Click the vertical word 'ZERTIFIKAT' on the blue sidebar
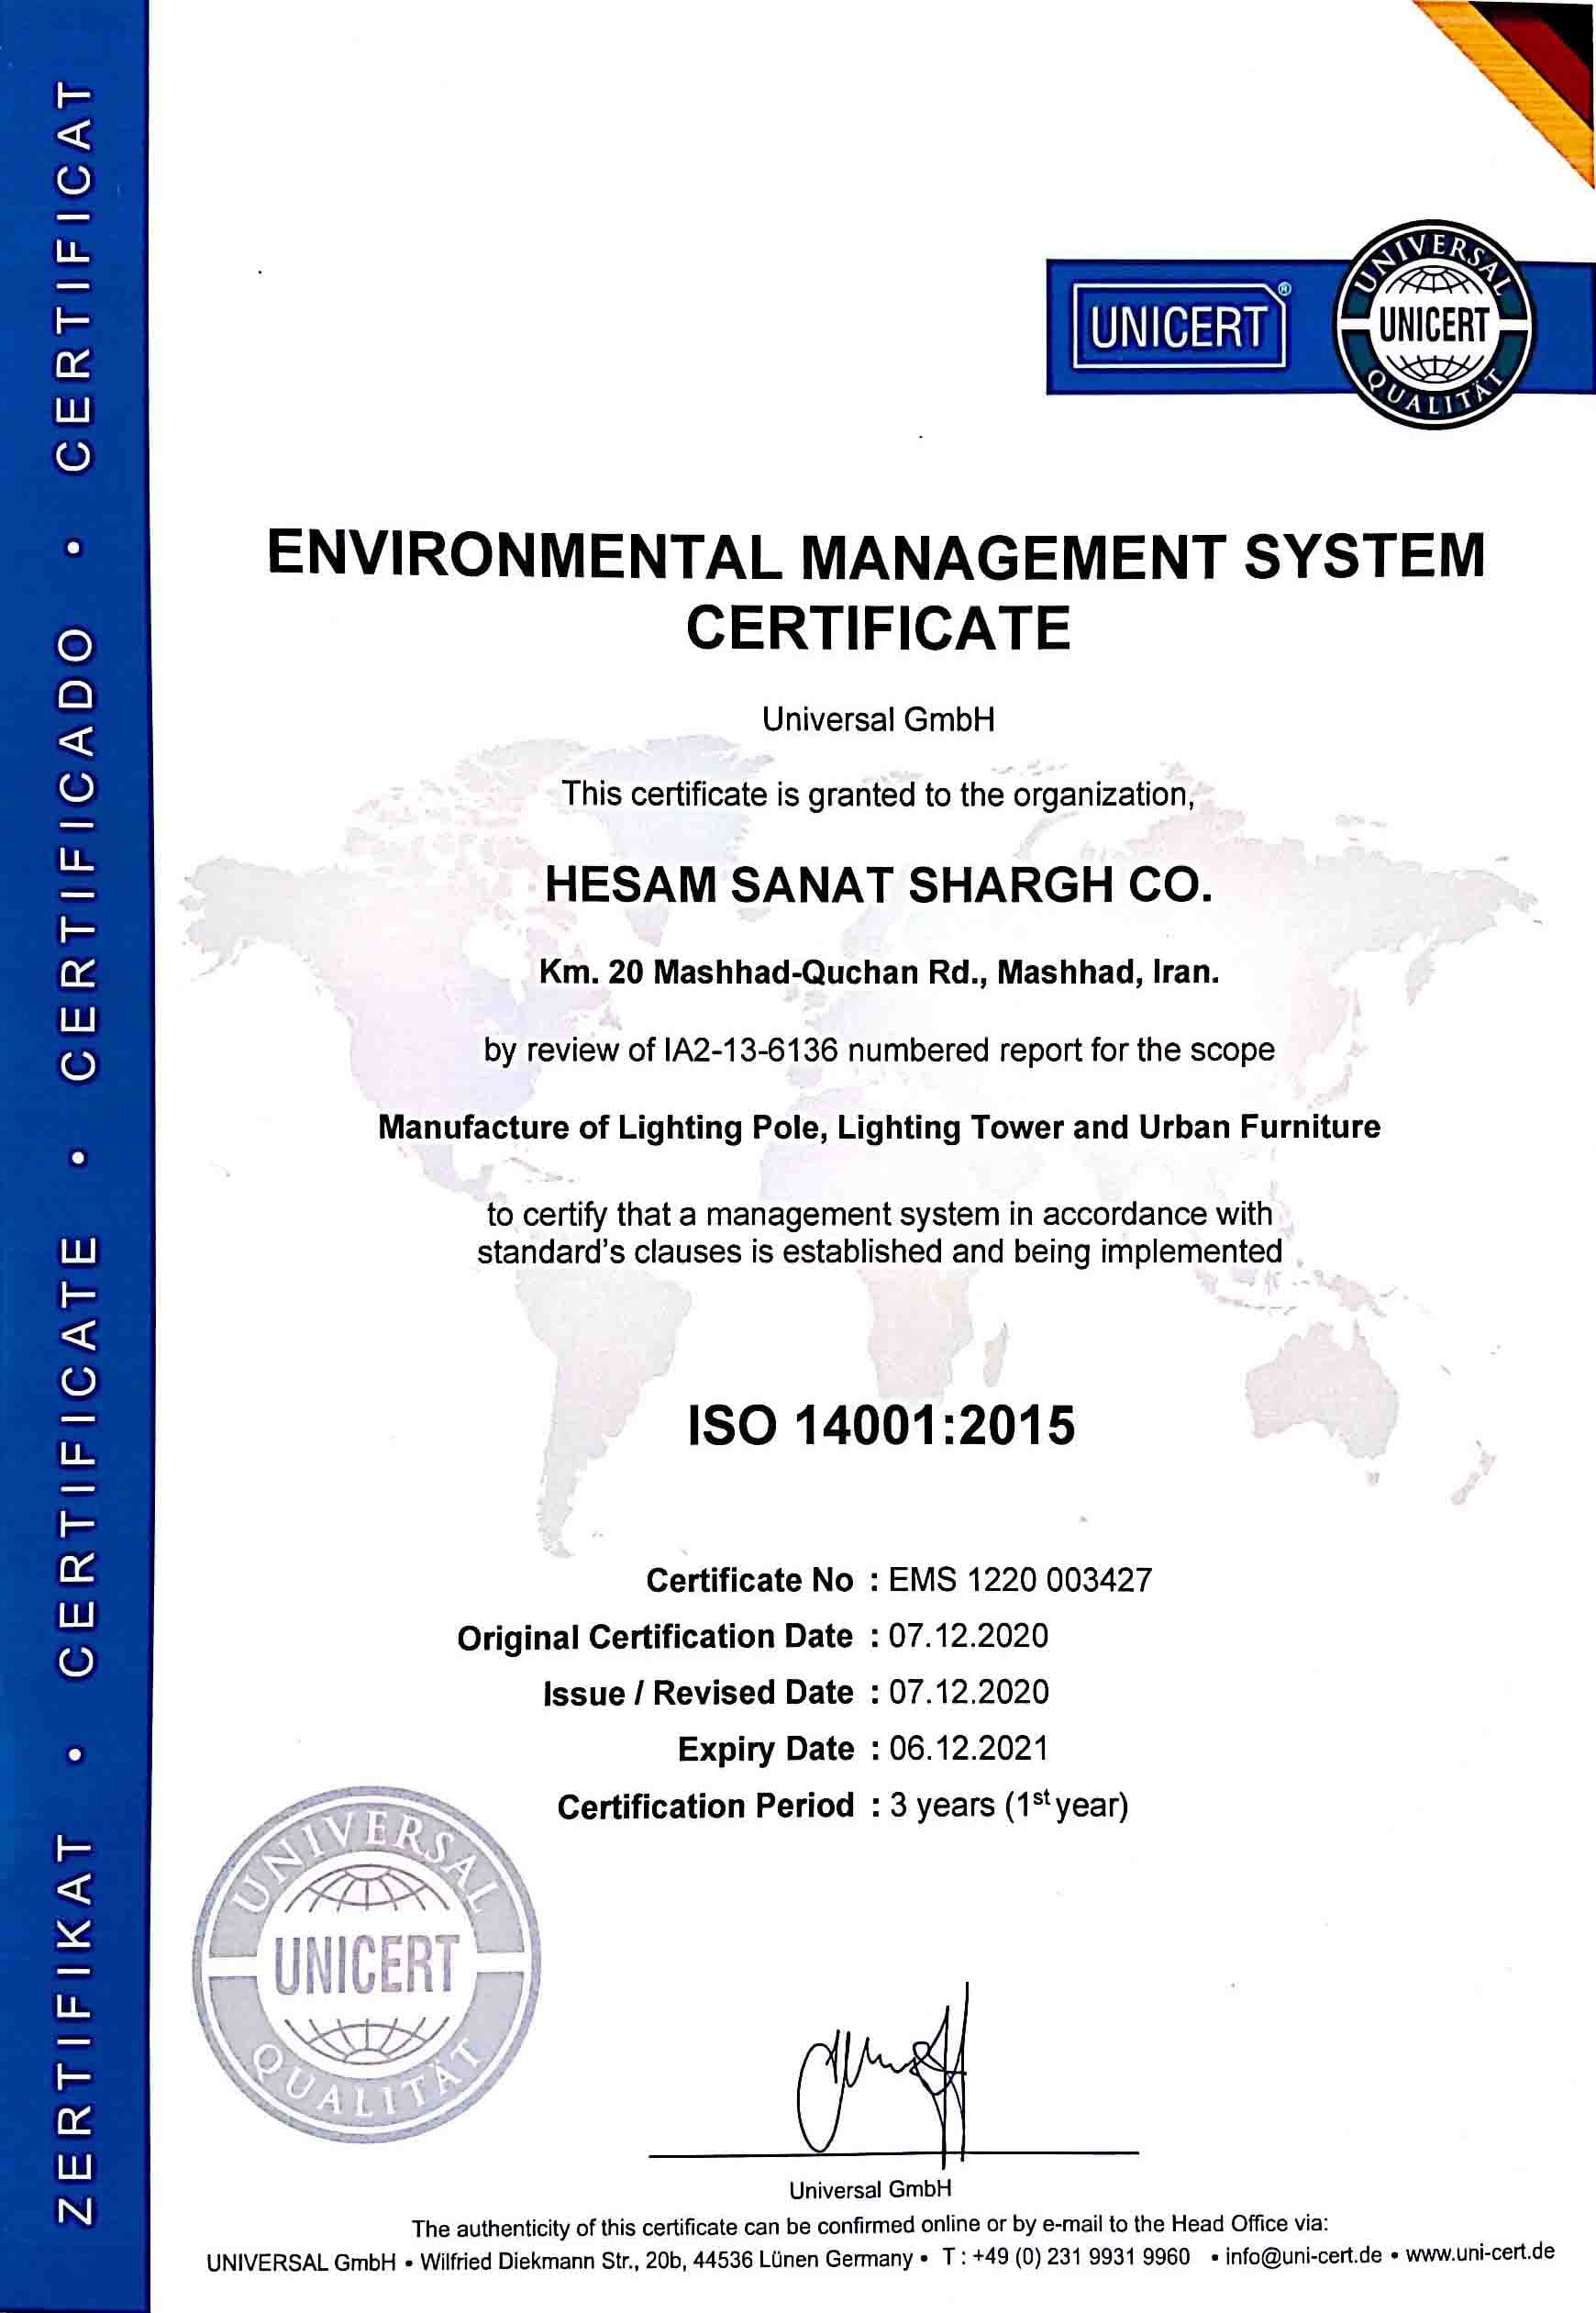The width and height of the screenshot is (1596, 2313). coord(78,2029)
